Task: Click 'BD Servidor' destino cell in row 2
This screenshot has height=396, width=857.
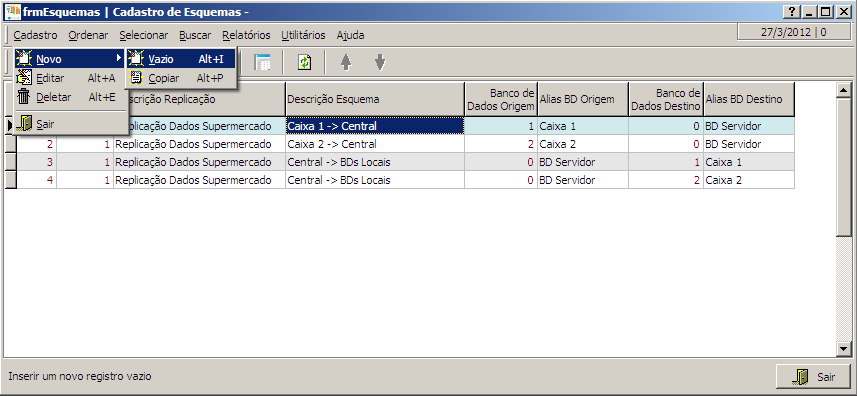Action: [749, 144]
